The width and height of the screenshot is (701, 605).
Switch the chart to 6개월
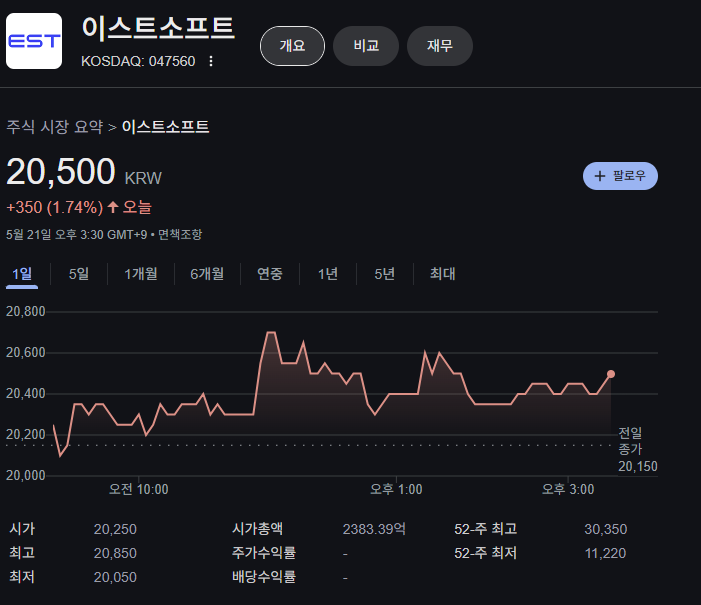(x=207, y=274)
